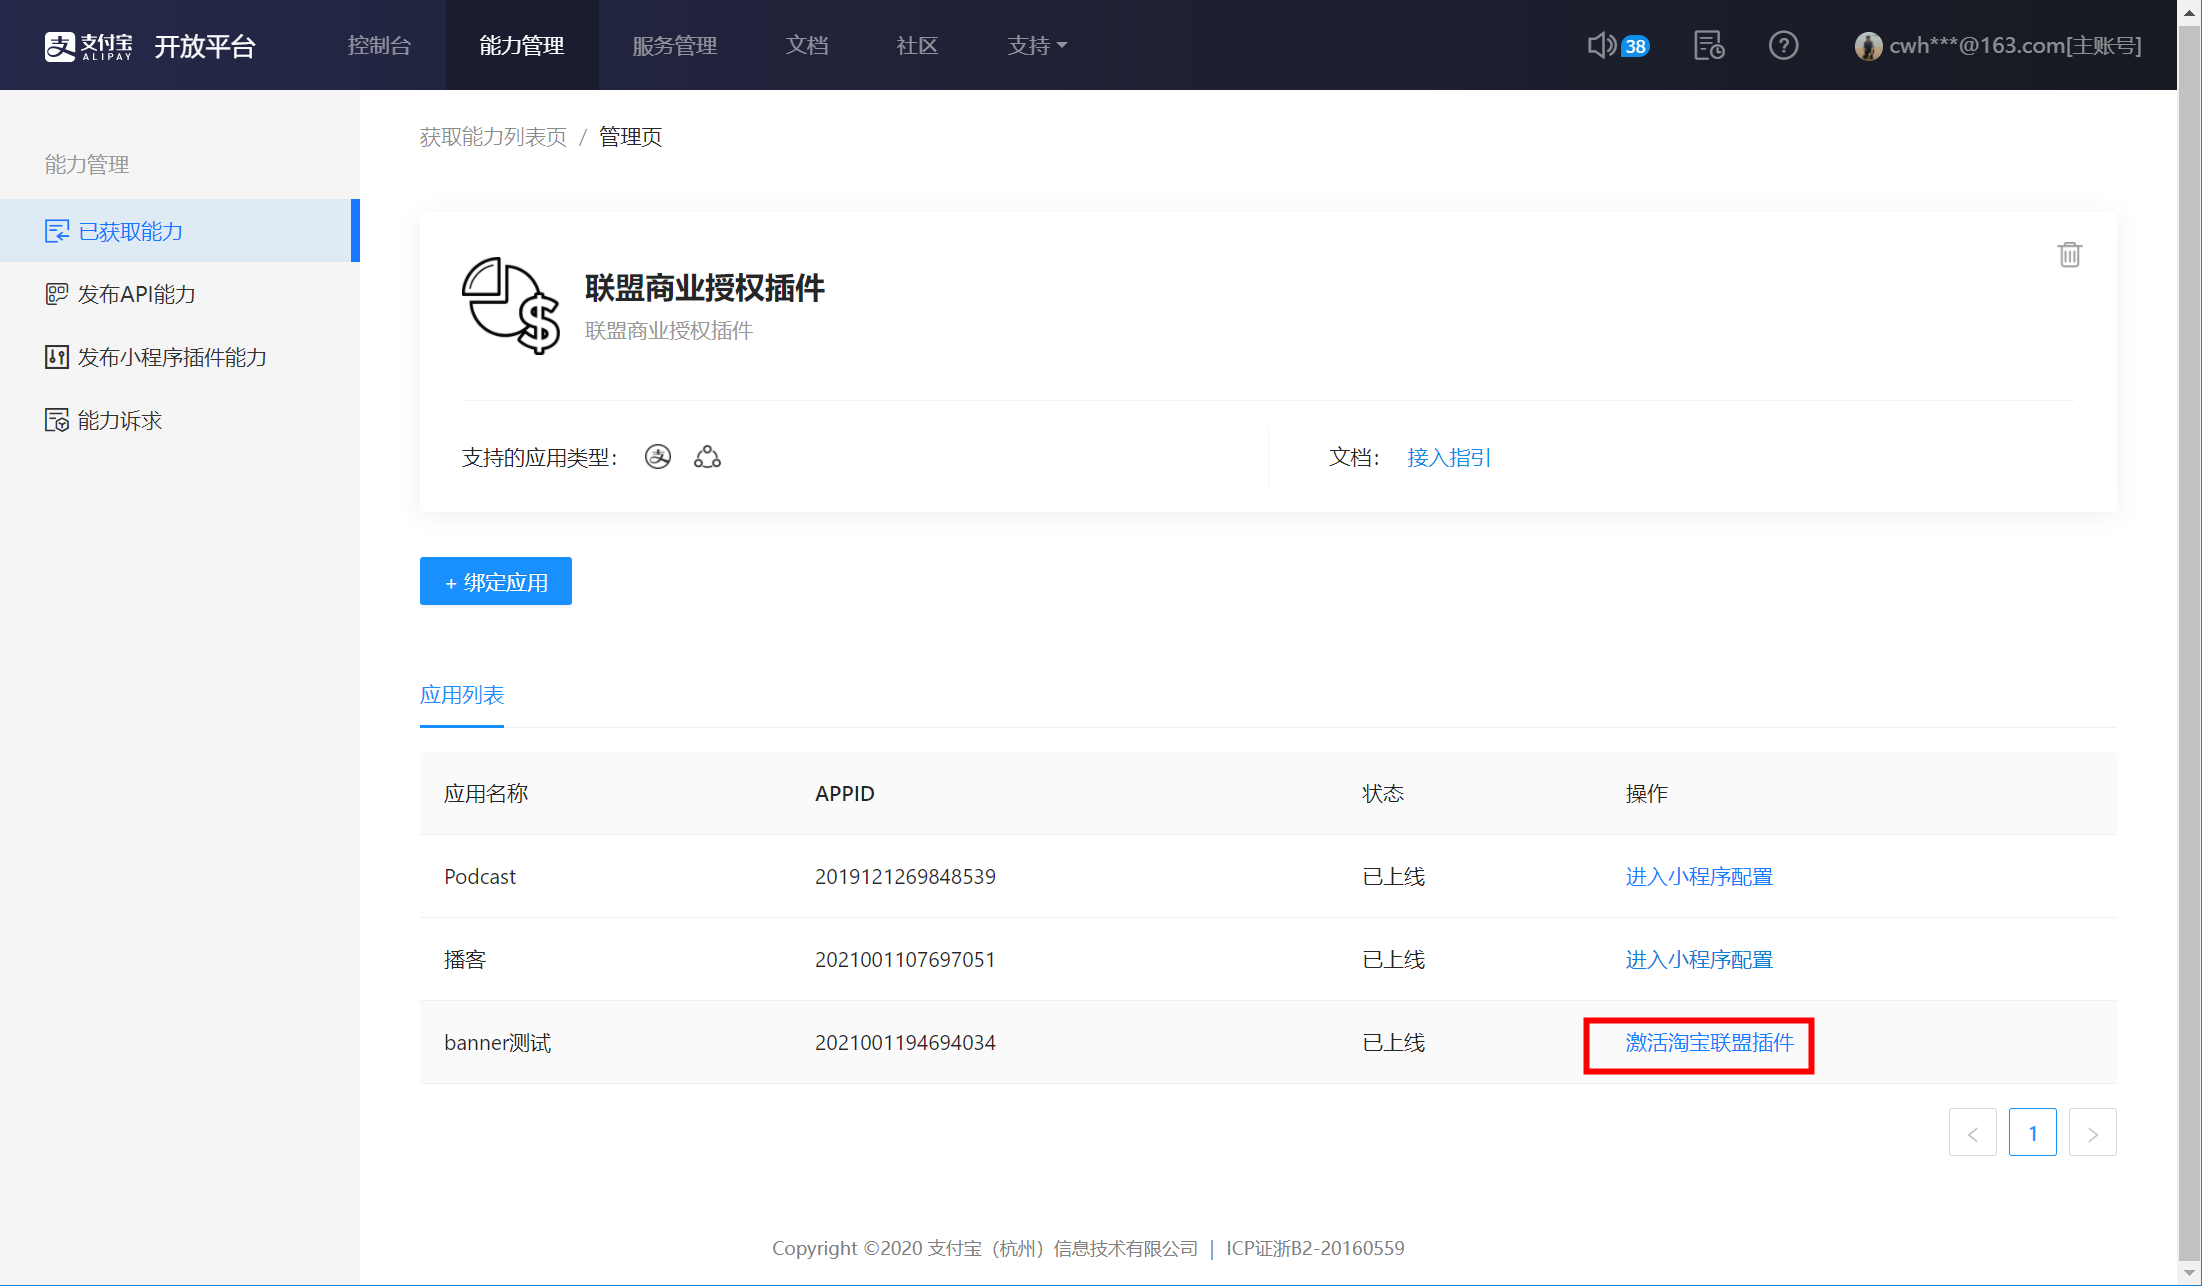Click the APPID column header
This screenshot has height=1286, width=2202.
(845, 794)
